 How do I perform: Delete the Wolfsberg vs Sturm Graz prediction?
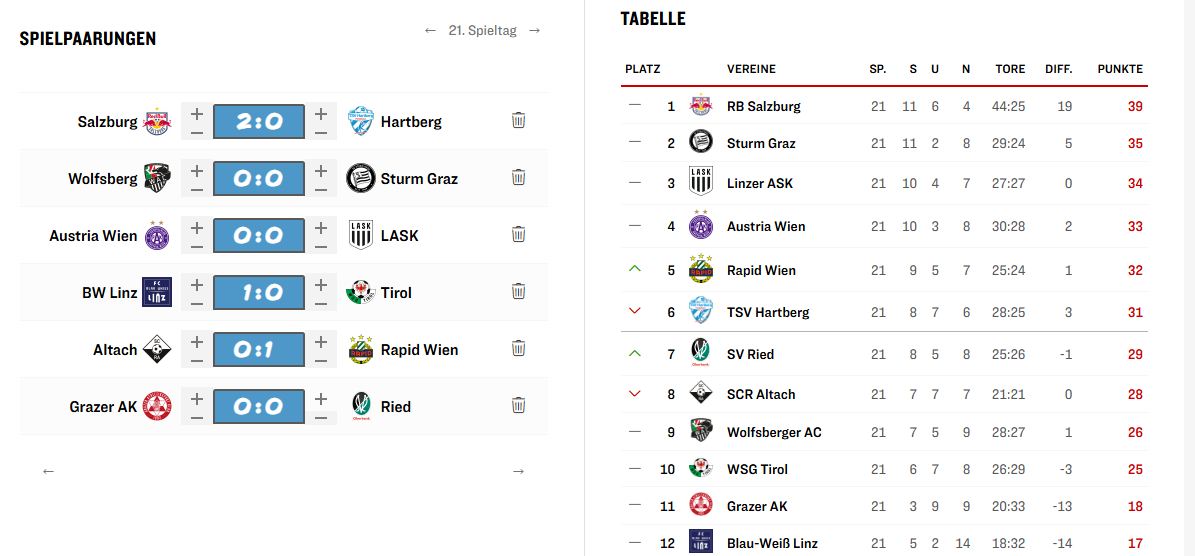coord(518,178)
